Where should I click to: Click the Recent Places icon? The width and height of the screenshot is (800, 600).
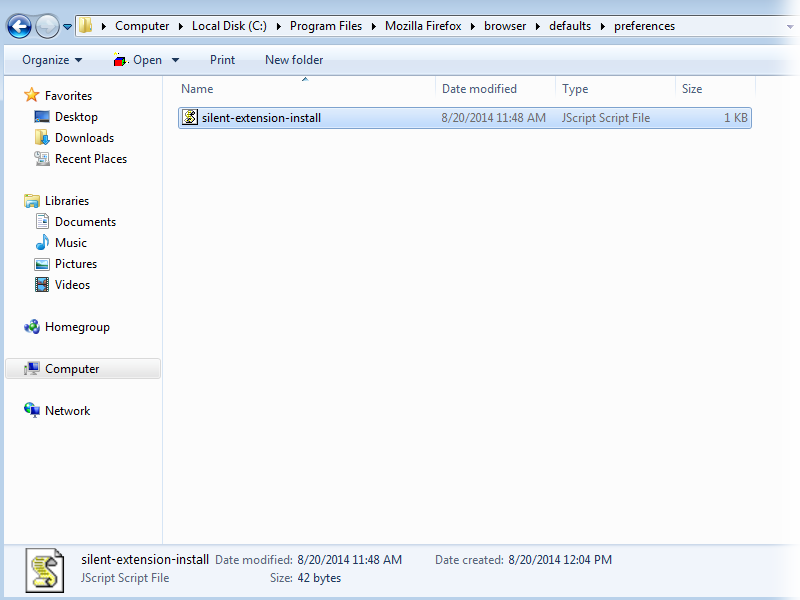tap(42, 159)
